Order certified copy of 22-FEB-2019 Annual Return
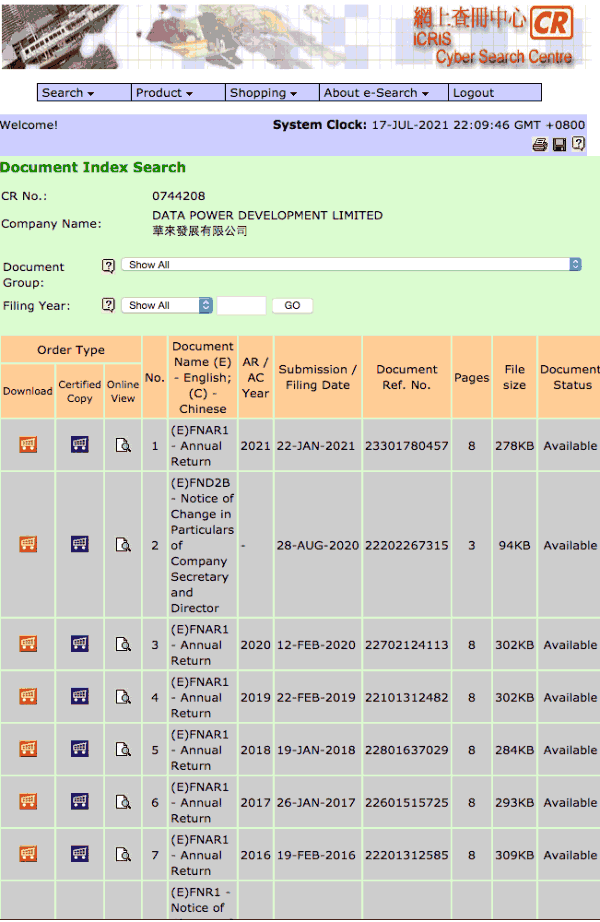Screen dimensions: 600x922 80,696
